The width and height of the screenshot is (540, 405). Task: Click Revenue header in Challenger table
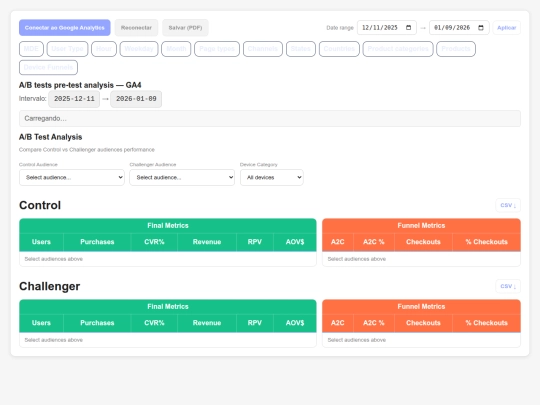pos(207,323)
